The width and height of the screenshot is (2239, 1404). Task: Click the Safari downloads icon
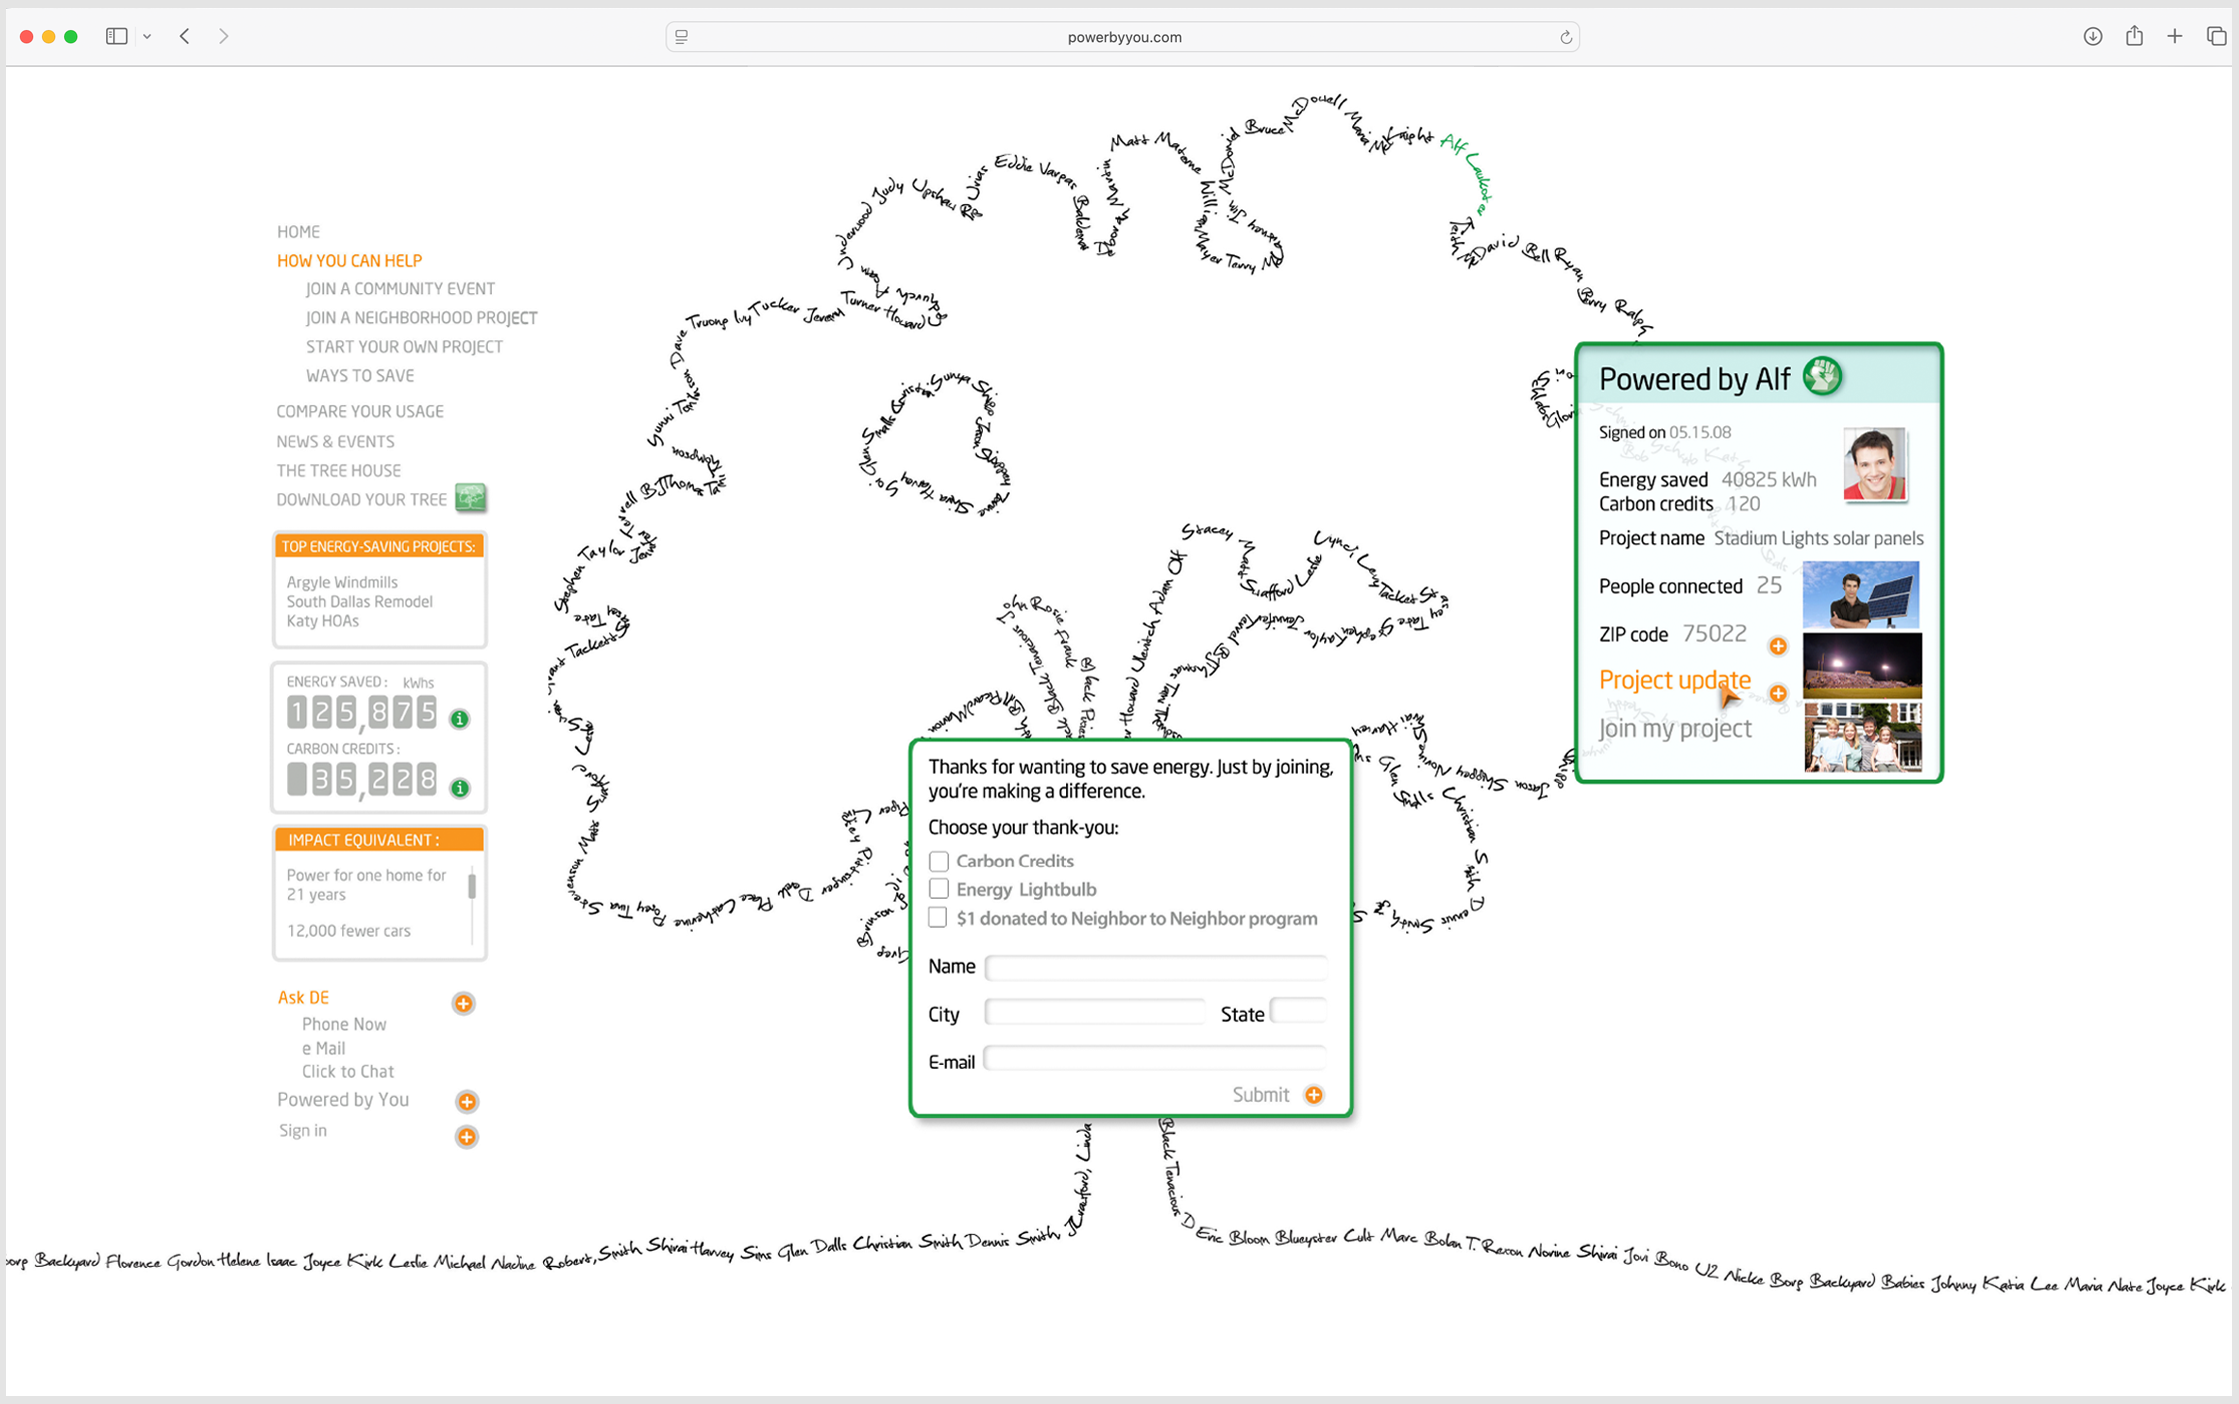click(2092, 37)
